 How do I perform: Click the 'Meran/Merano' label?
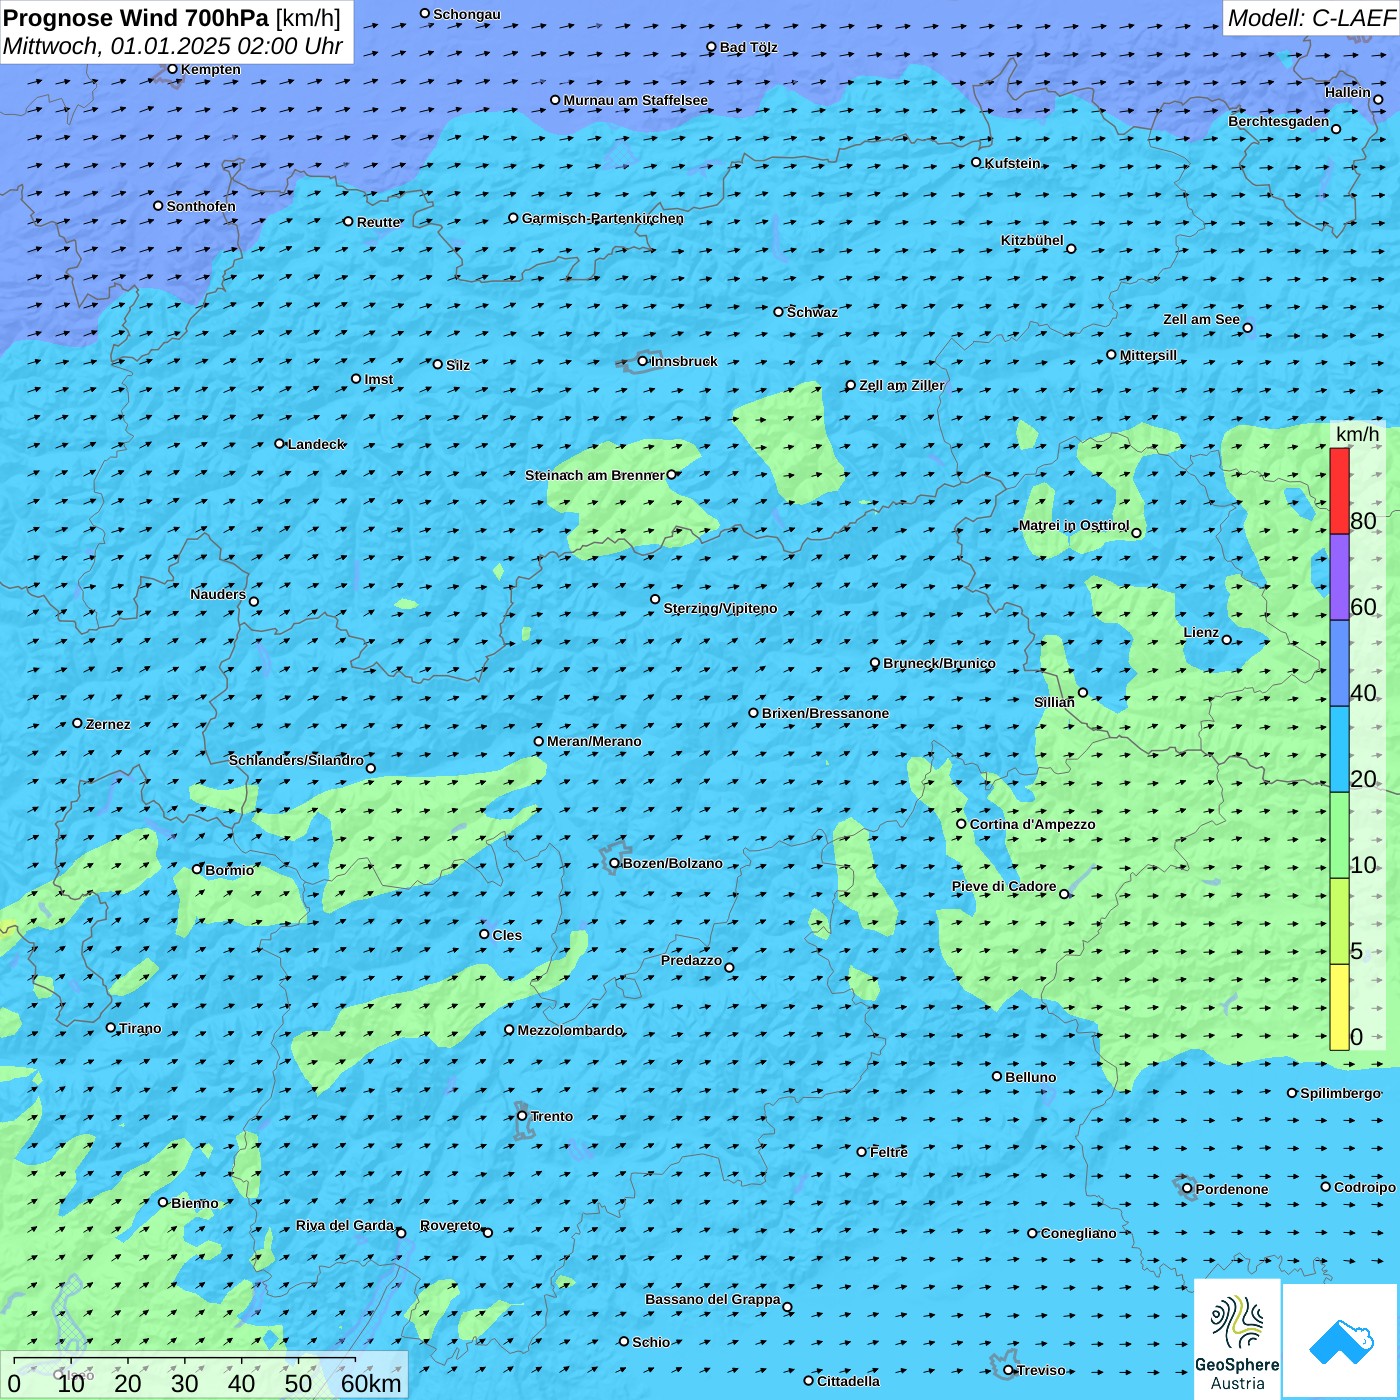pos(594,741)
